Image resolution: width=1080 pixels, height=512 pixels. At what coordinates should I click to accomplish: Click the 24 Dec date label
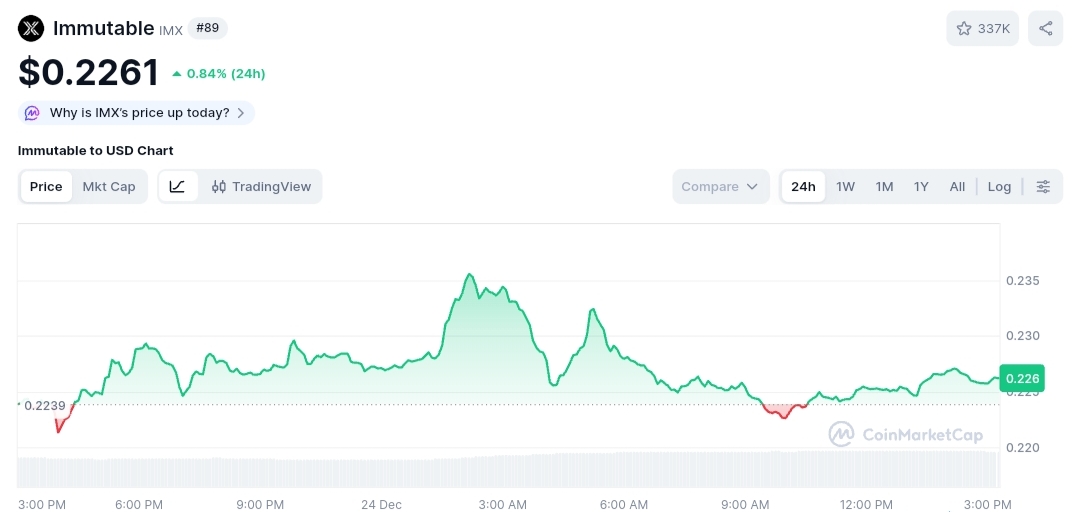click(x=381, y=504)
